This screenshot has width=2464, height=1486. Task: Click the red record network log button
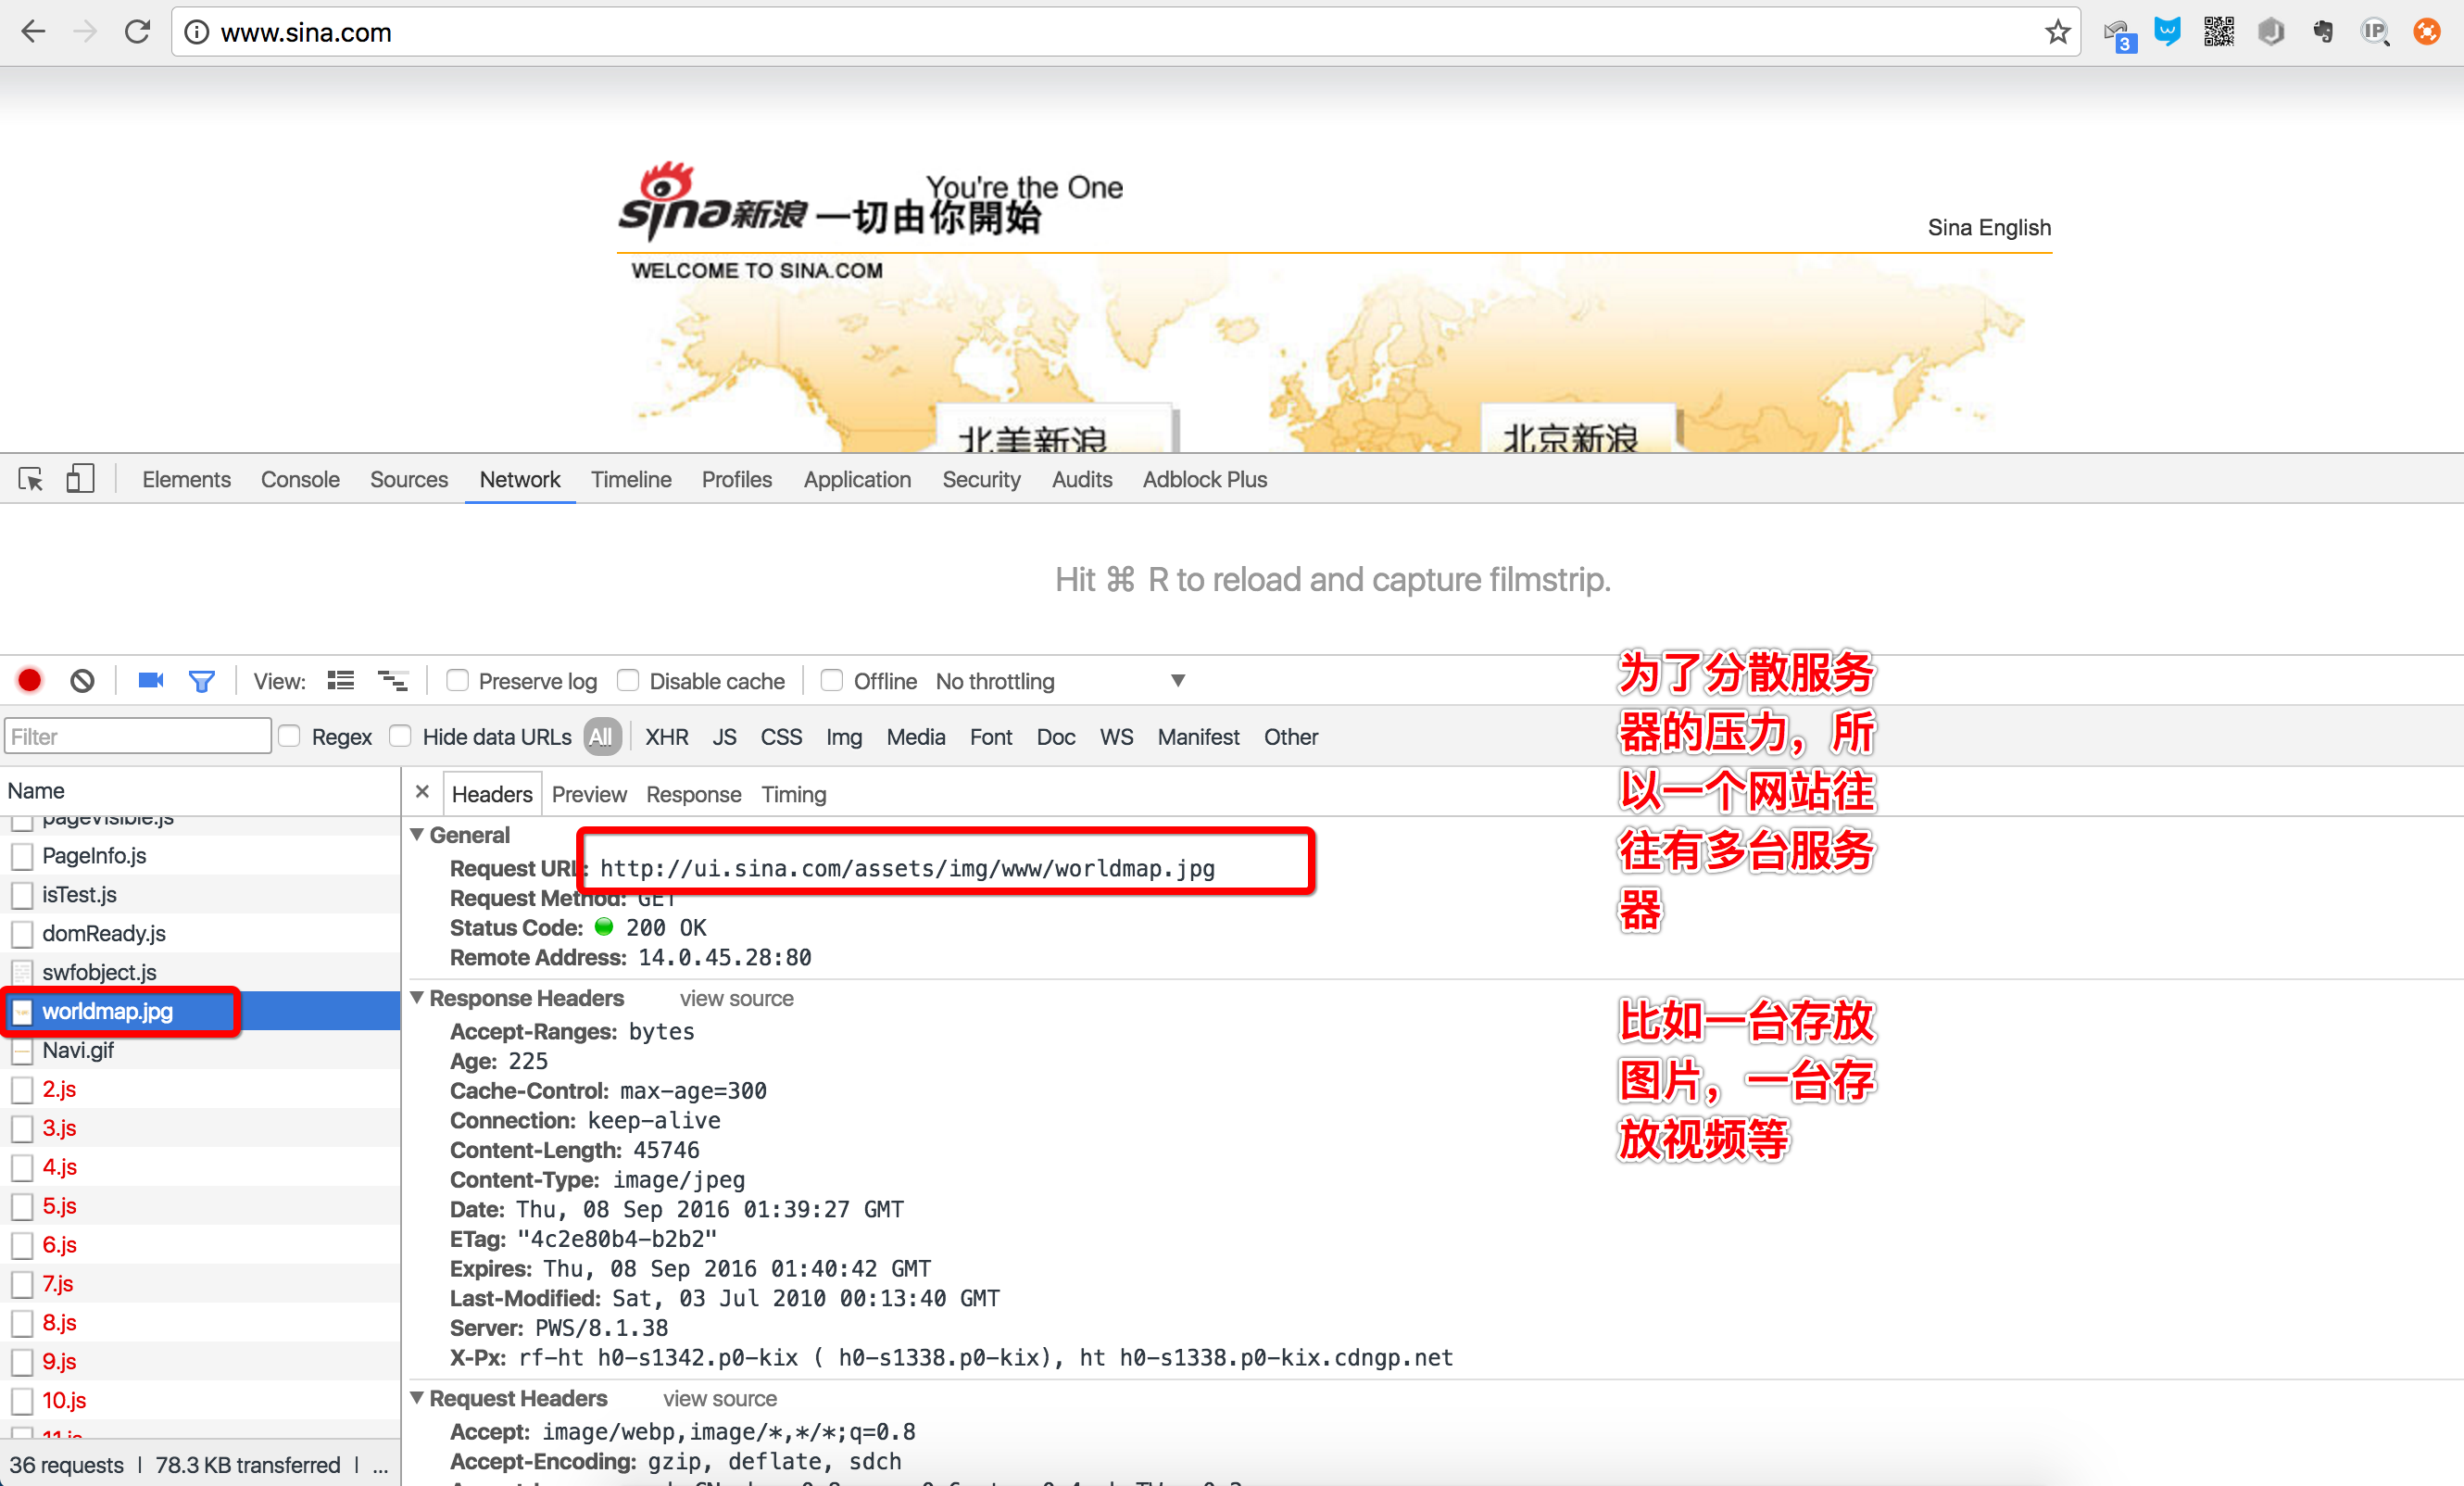coord(30,681)
